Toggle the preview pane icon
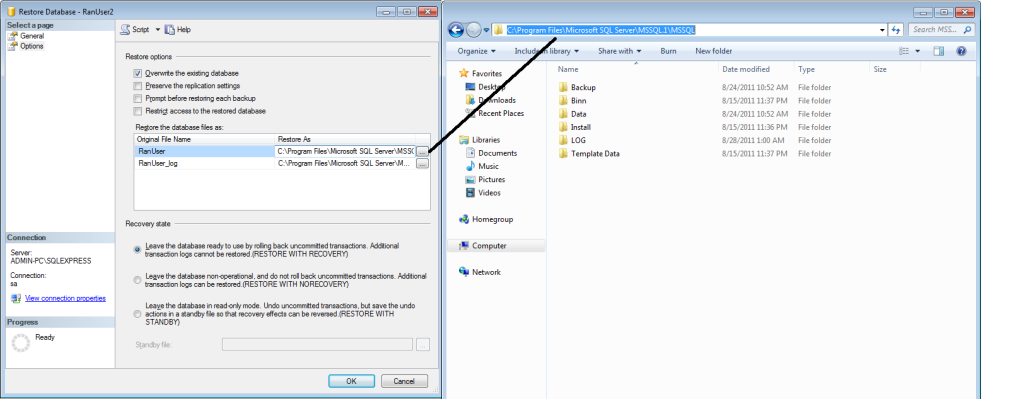Screen dimensions: 1022x399 pyautogui.click(x=939, y=51)
